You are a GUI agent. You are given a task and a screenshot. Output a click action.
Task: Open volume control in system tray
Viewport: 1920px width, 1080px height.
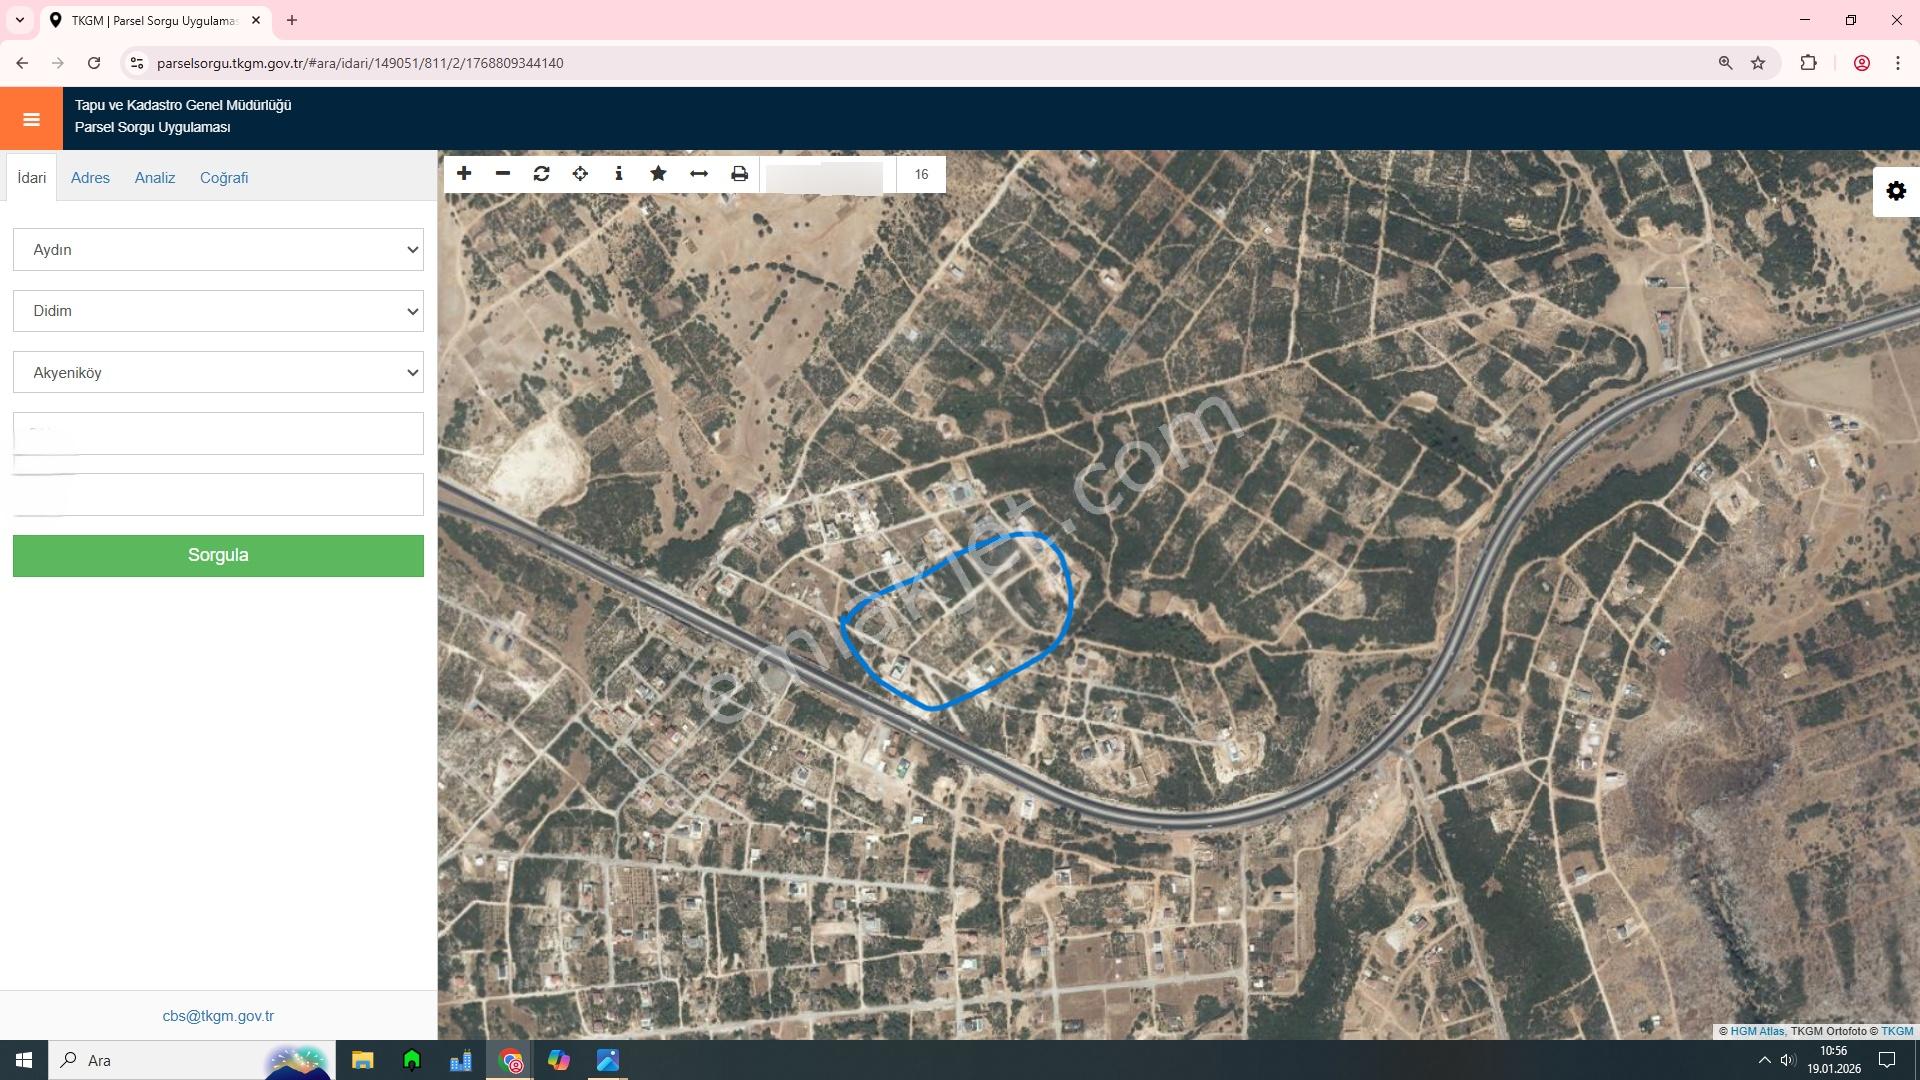pos(1787,1060)
